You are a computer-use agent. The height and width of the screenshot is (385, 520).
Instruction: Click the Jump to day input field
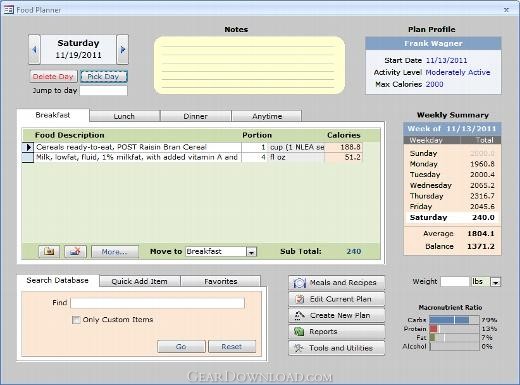point(104,90)
